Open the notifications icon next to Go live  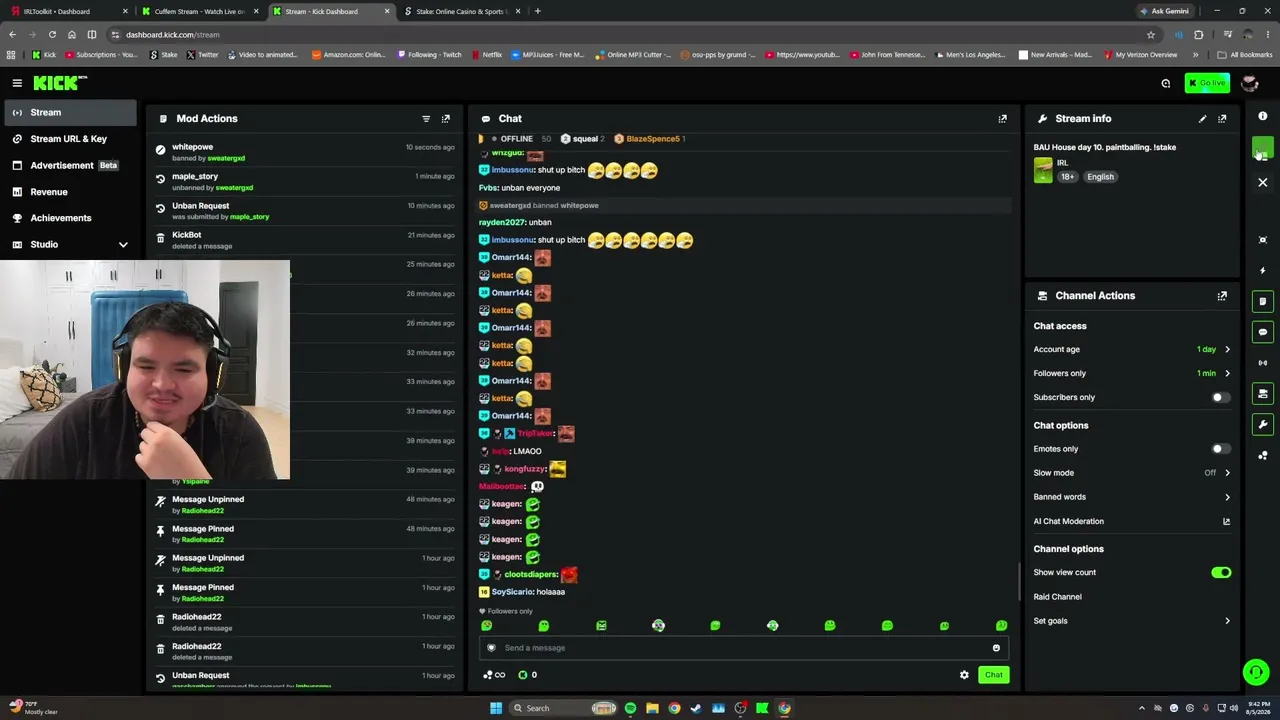[x=1166, y=83]
